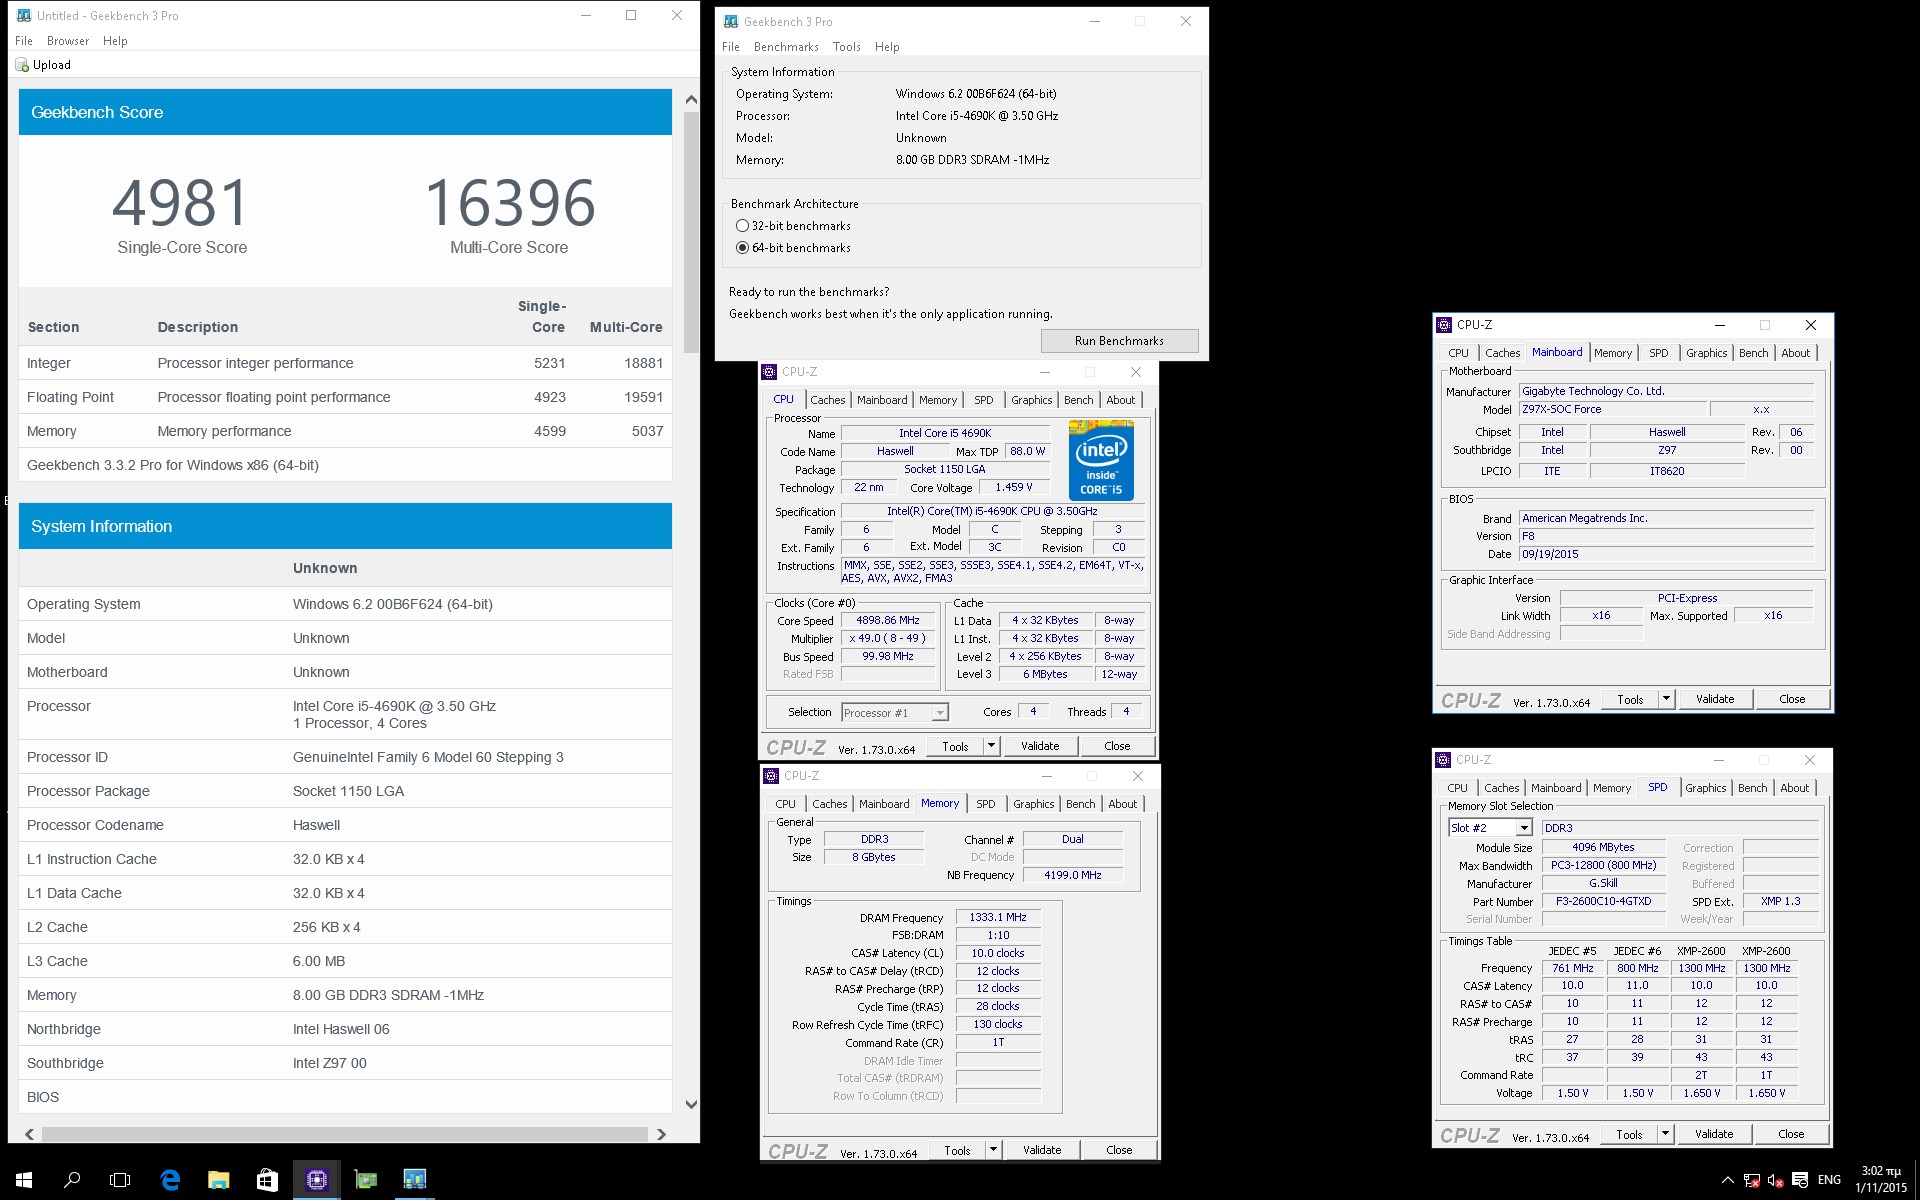Click CPU-Z Mainboard window title icon
1920x1200 pixels.
tap(1443, 325)
